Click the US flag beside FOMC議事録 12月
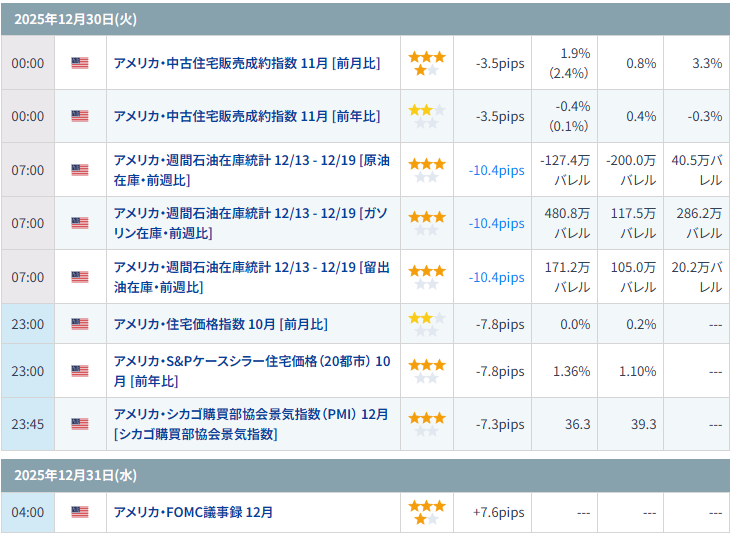The height and width of the screenshot is (533, 731). pyautogui.click(x=80, y=512)
